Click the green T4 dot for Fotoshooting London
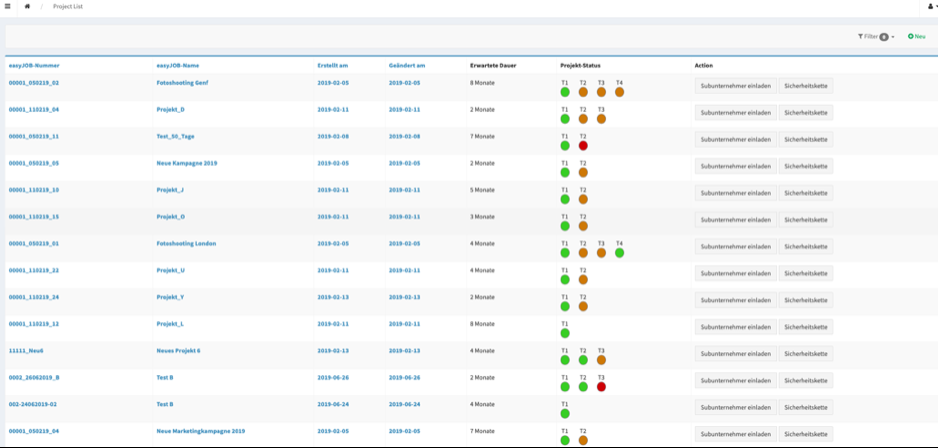The width and height of the screenshot is (938, 448). click(619, 253)
